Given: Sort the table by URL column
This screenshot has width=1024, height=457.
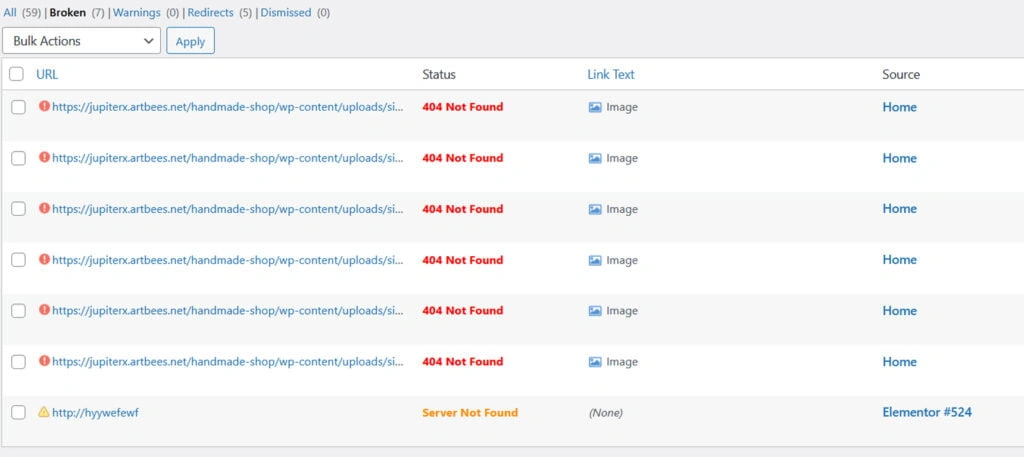Looking at the screenshot, I should click(x=47, y=74).
